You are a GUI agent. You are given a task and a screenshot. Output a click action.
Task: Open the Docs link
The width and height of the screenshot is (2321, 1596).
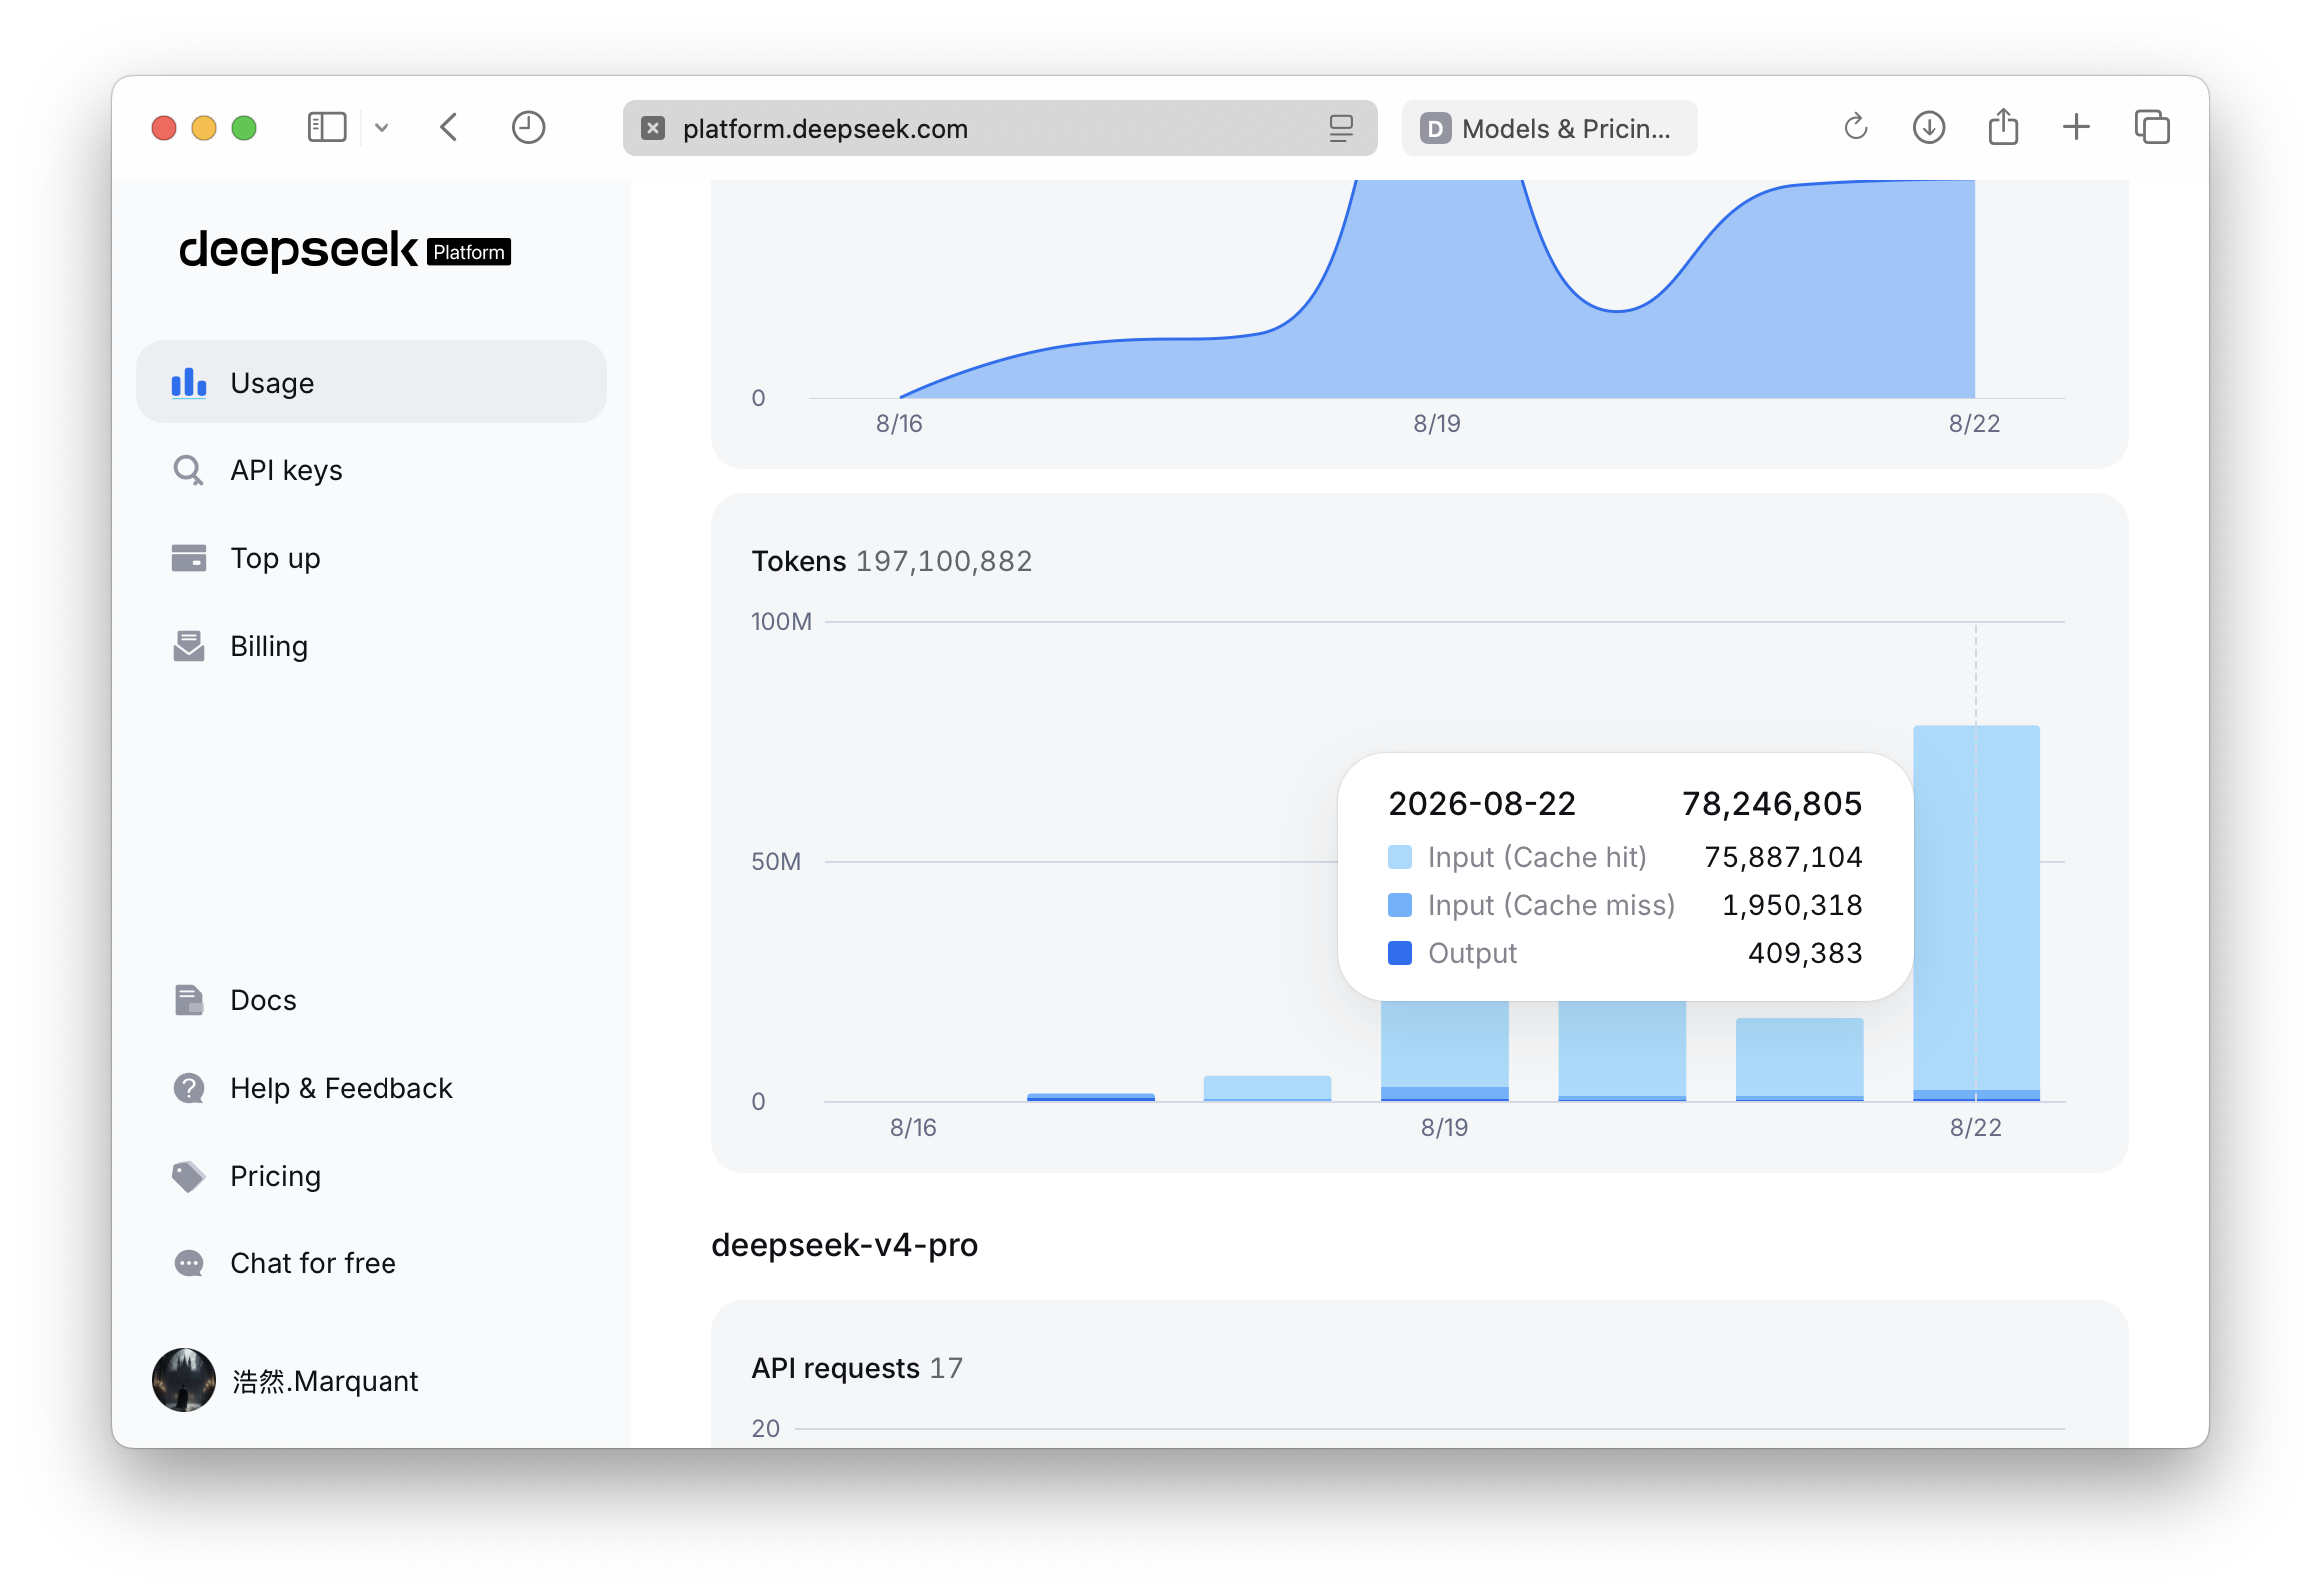pos(263,999)
